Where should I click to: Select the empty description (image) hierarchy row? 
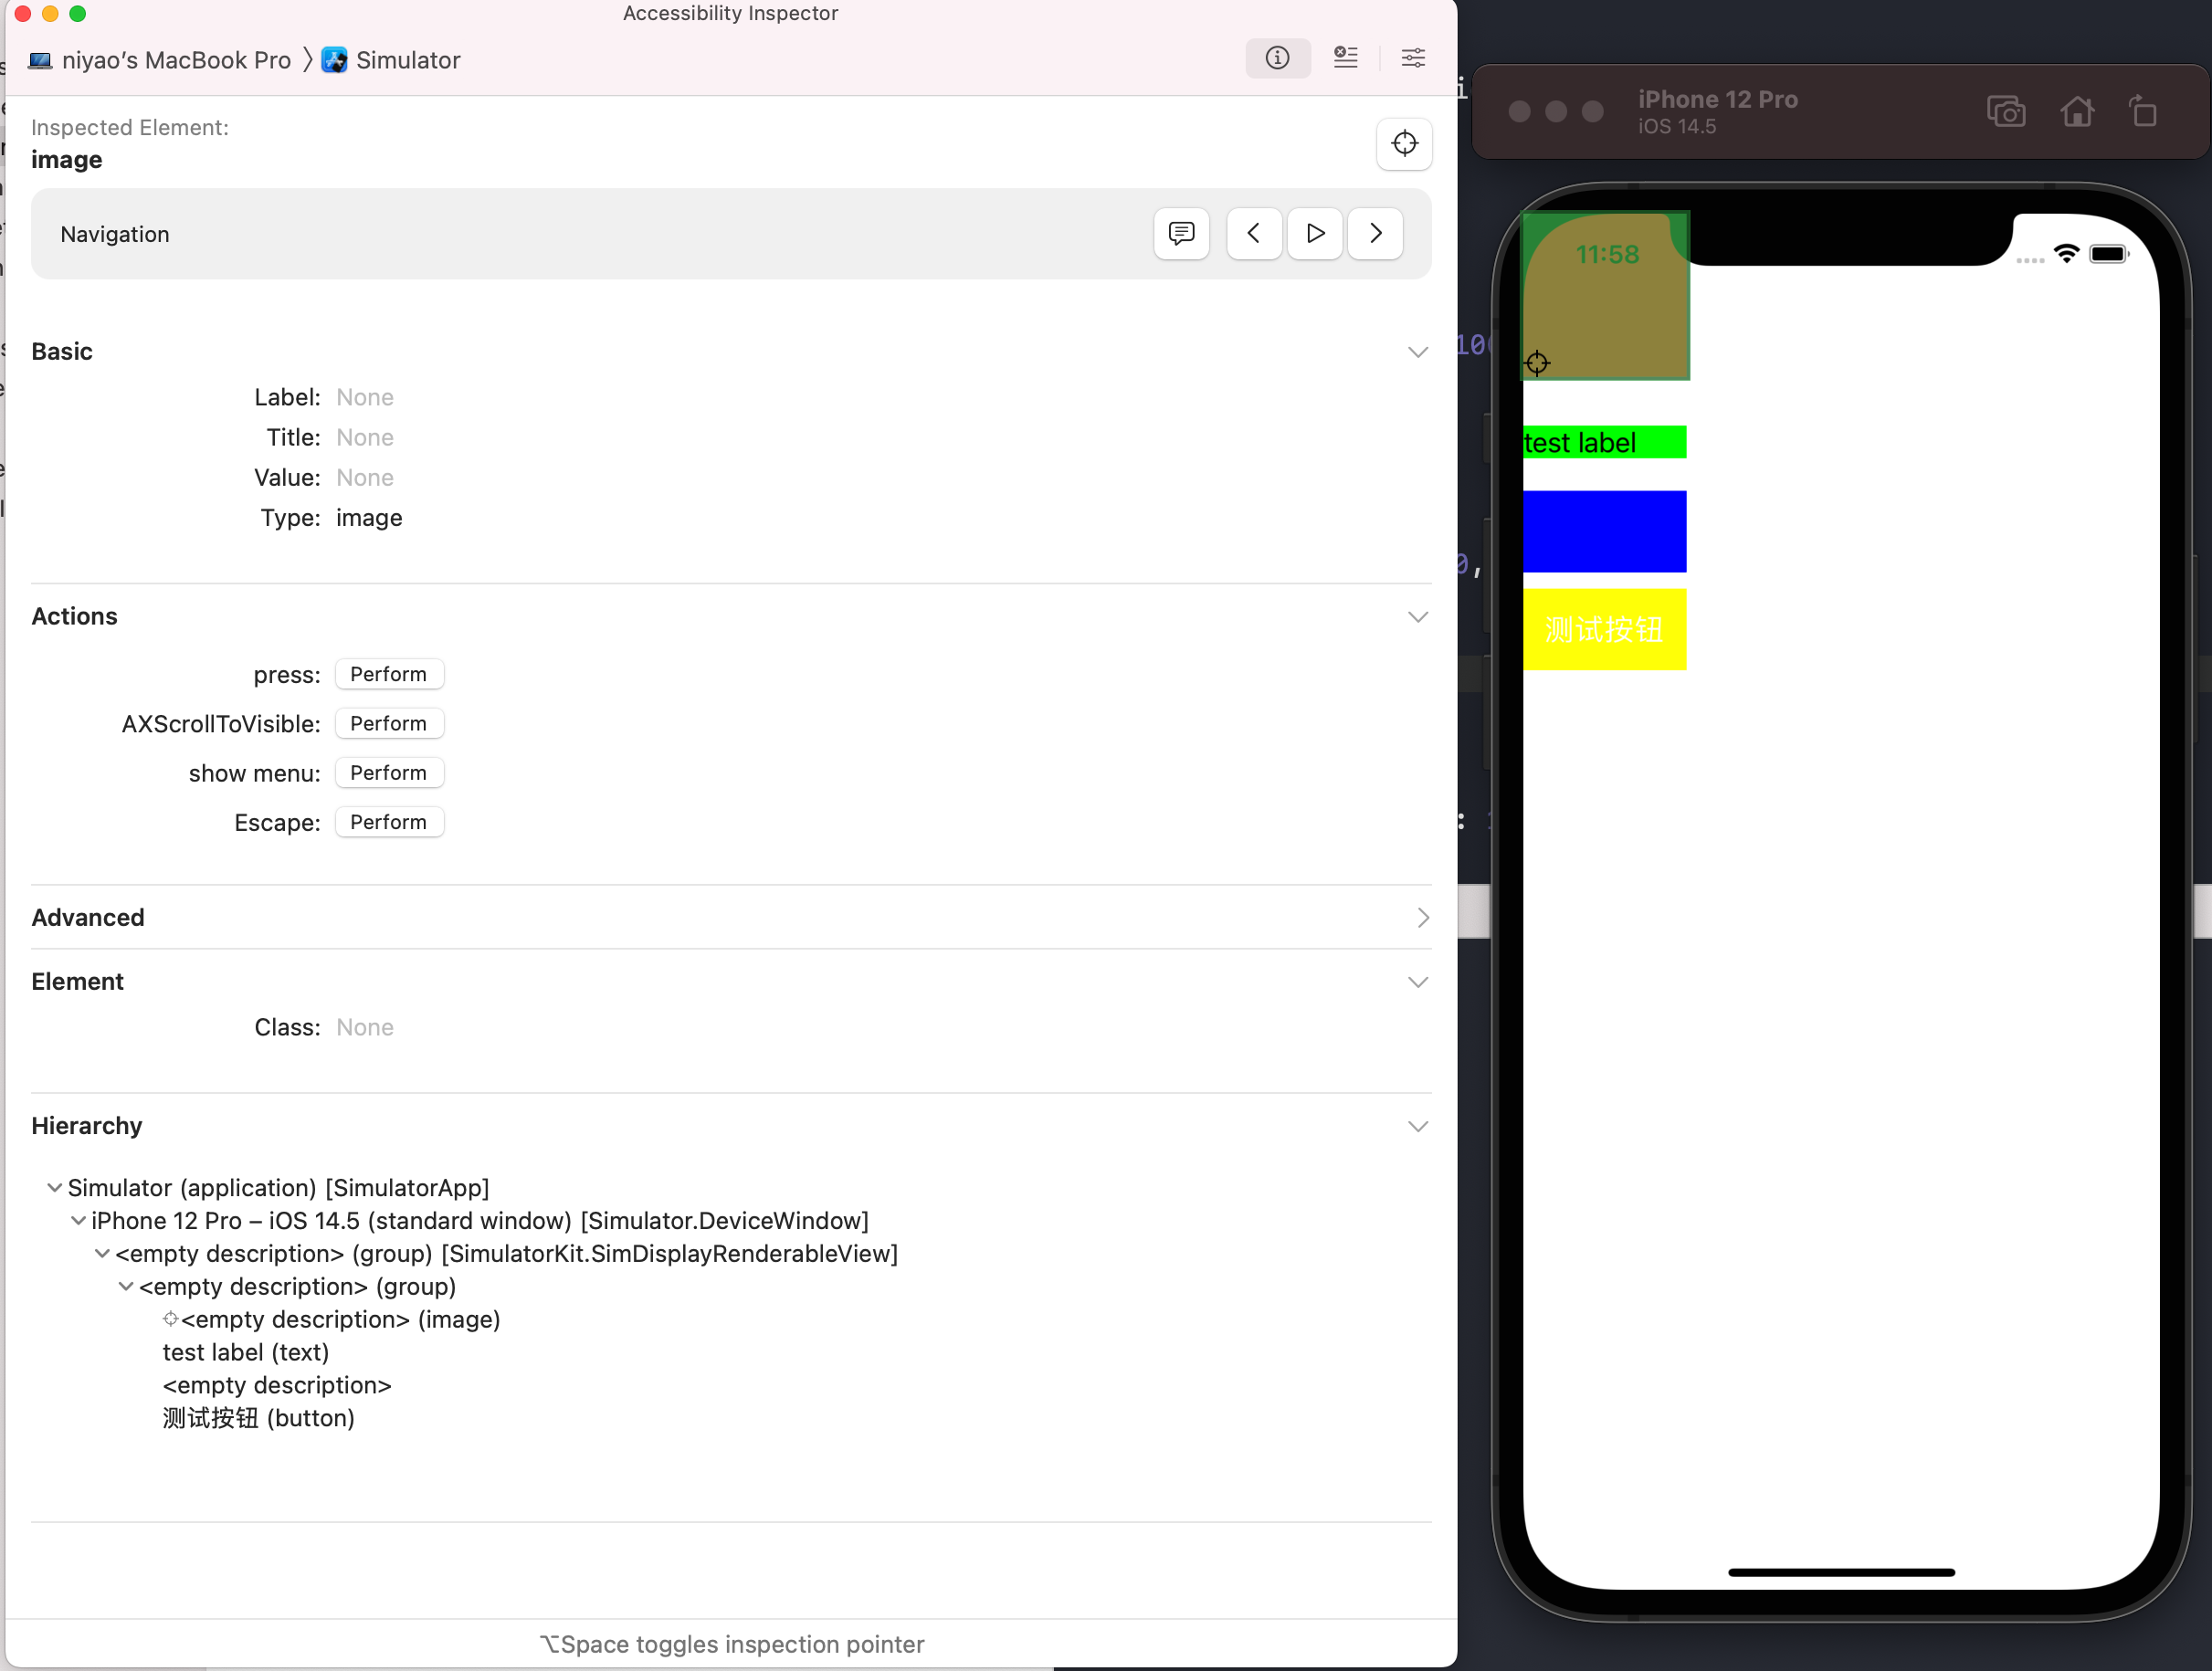coord(340,1320)
